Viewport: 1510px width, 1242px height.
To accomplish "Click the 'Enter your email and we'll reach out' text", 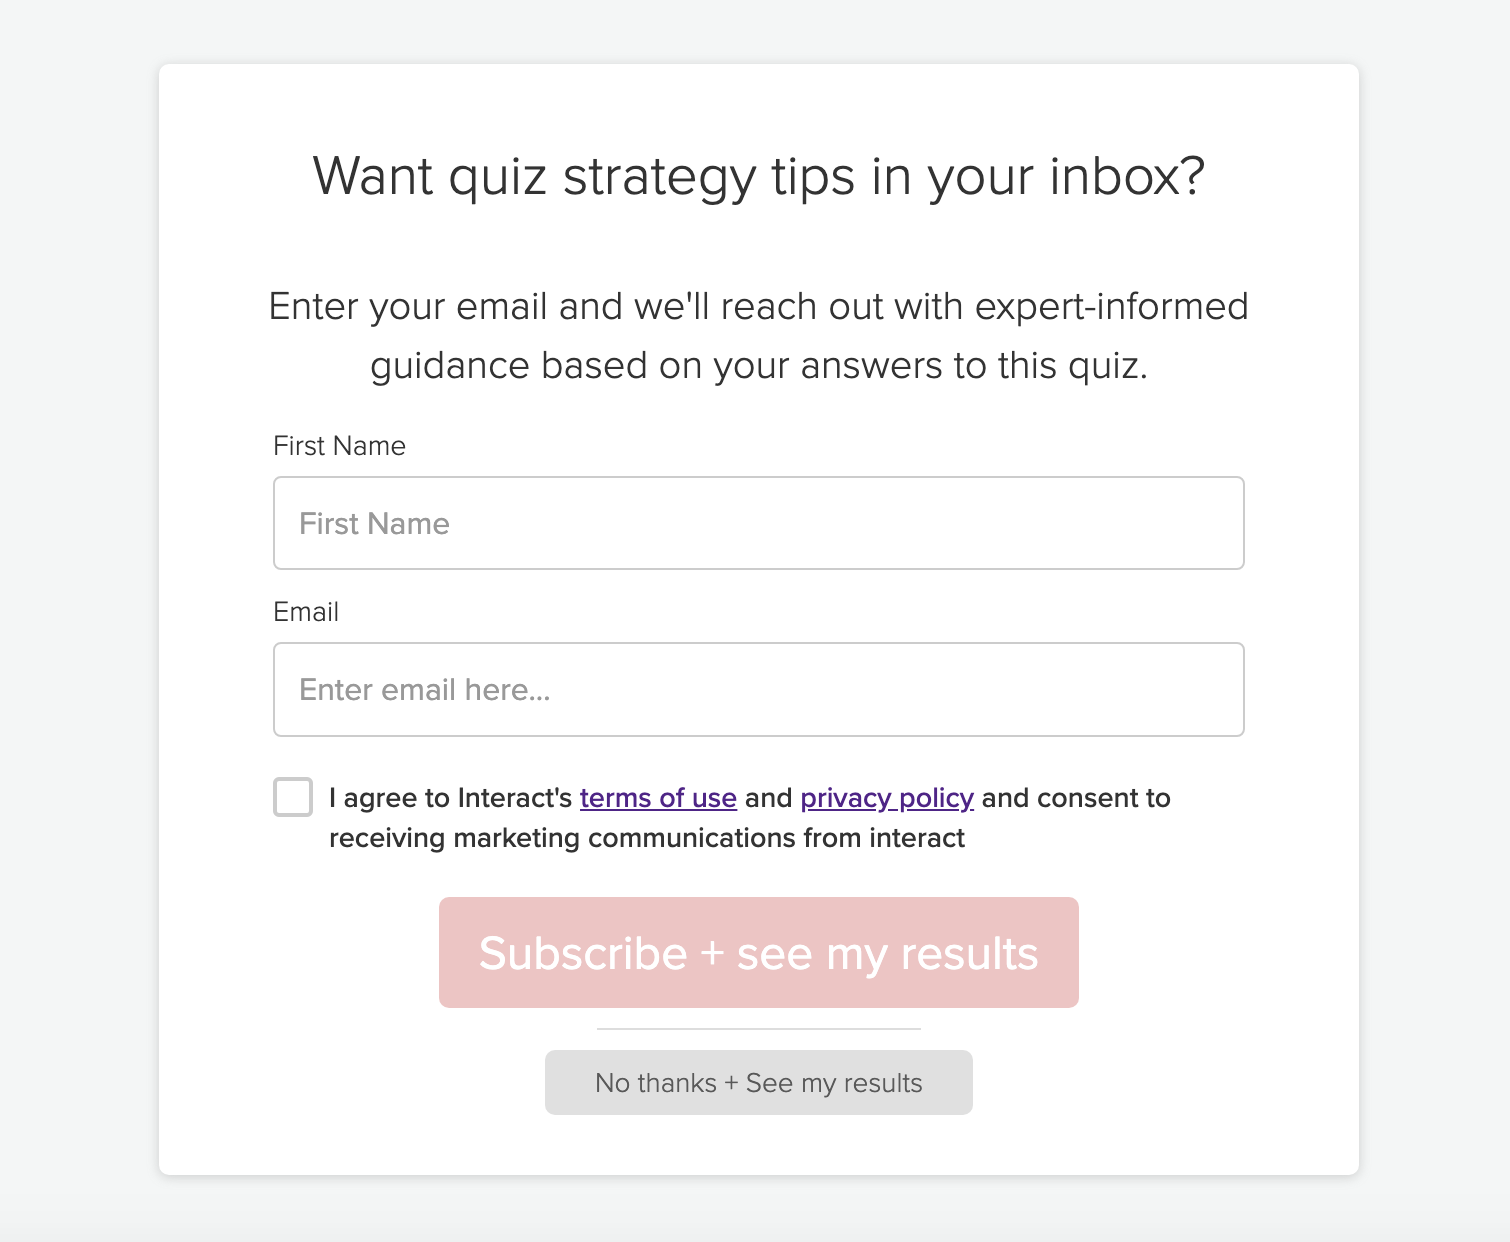I will click(758, 306).
